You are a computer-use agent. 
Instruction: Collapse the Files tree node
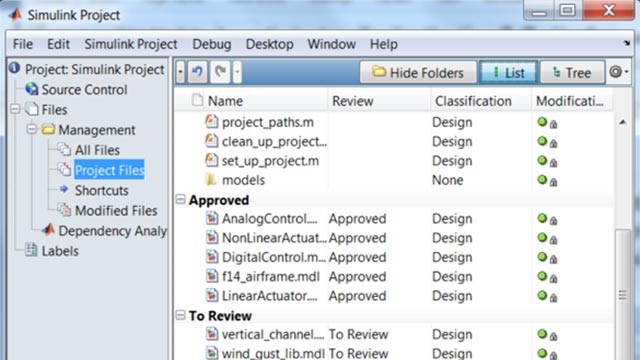pyautogui.click(x=15, y=109)
